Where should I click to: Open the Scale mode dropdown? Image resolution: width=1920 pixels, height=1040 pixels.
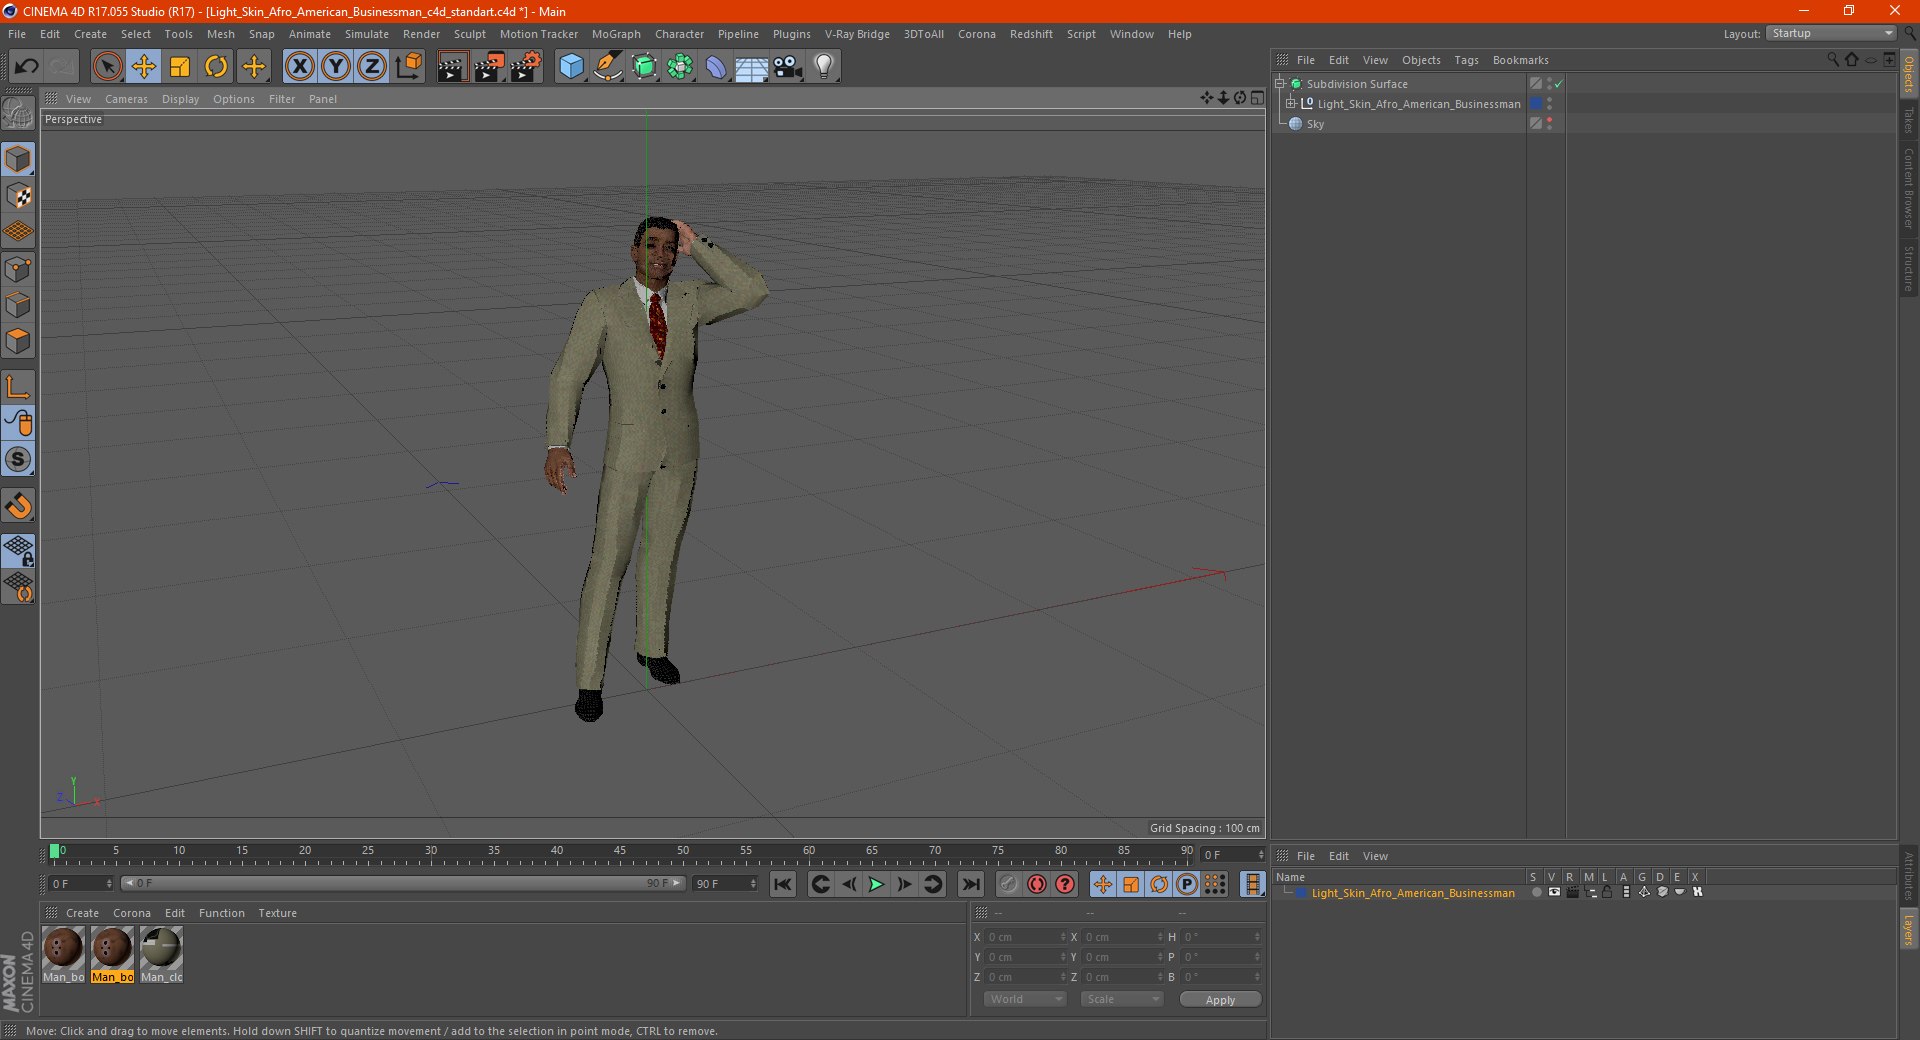click(1122, 999)
